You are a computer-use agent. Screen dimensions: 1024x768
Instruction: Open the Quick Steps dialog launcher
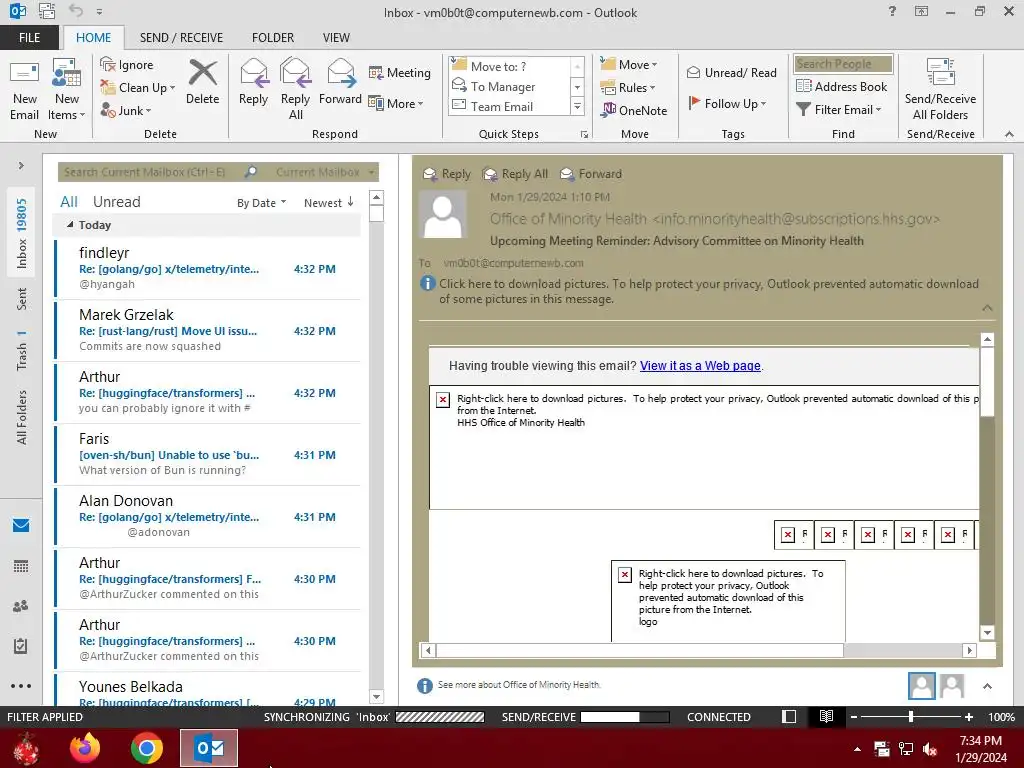point(584,134)
